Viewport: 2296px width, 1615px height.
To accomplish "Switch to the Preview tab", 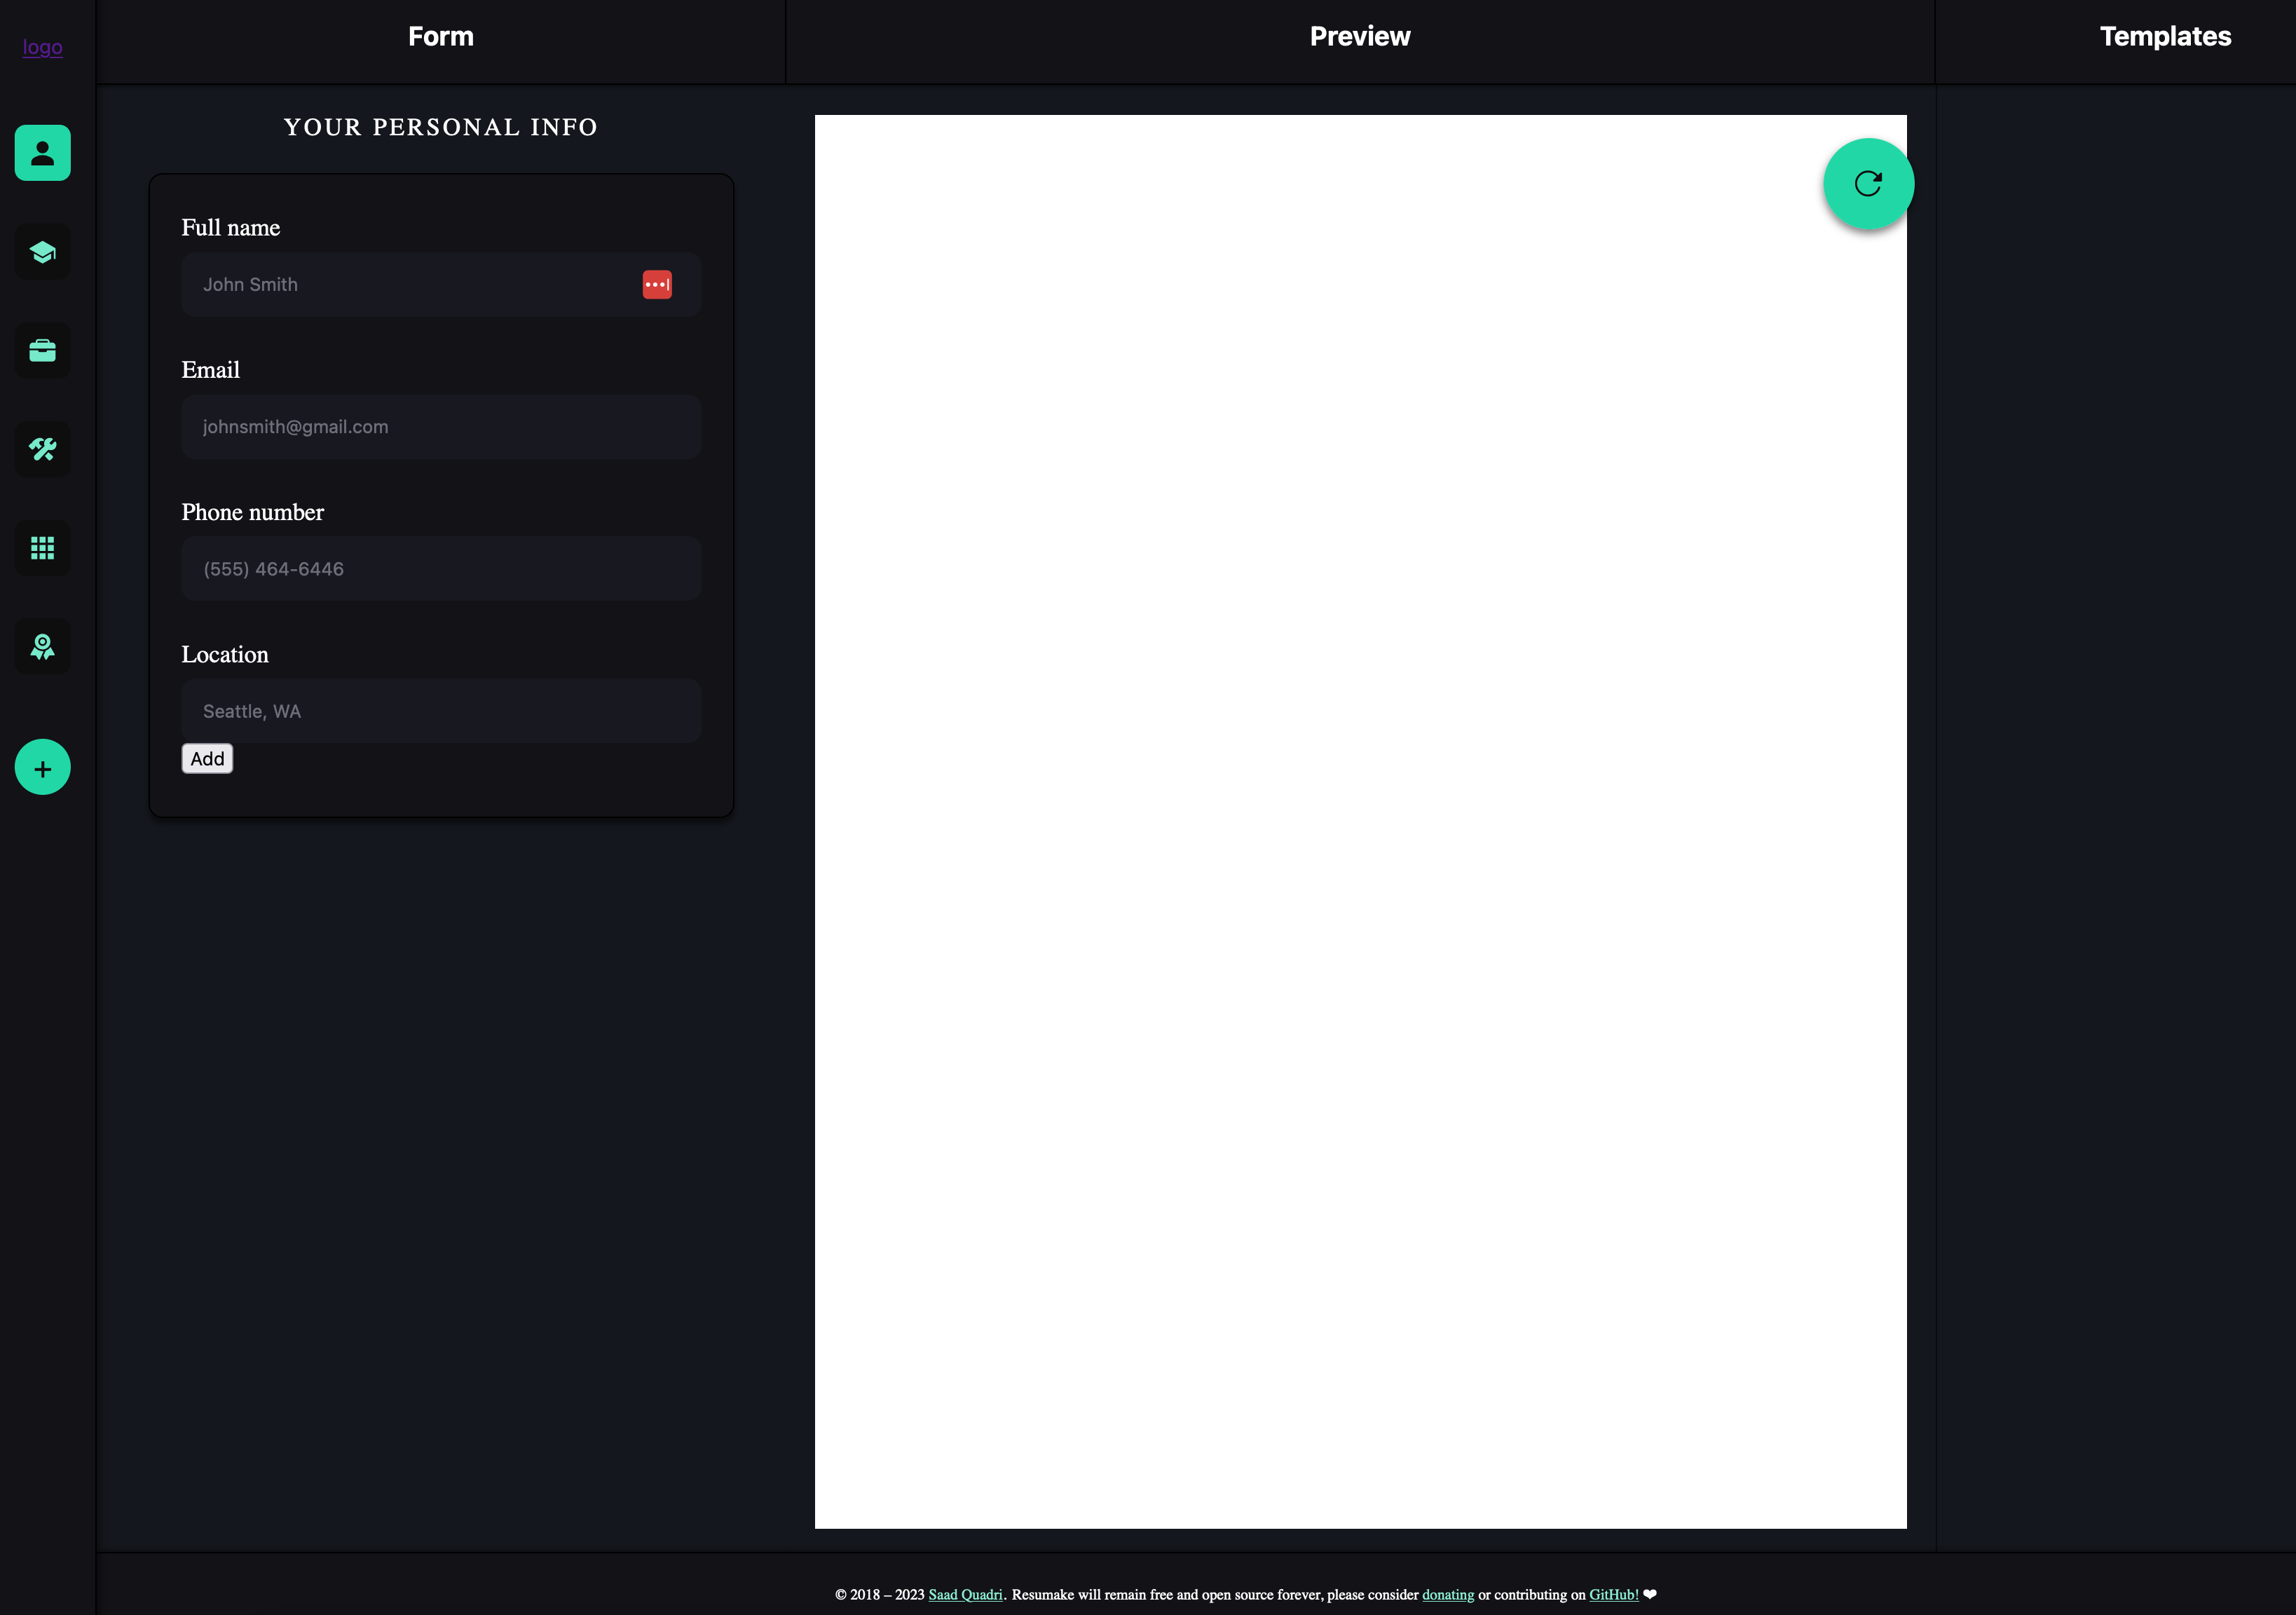I will pyautogui.click(x=1359, y=37).
